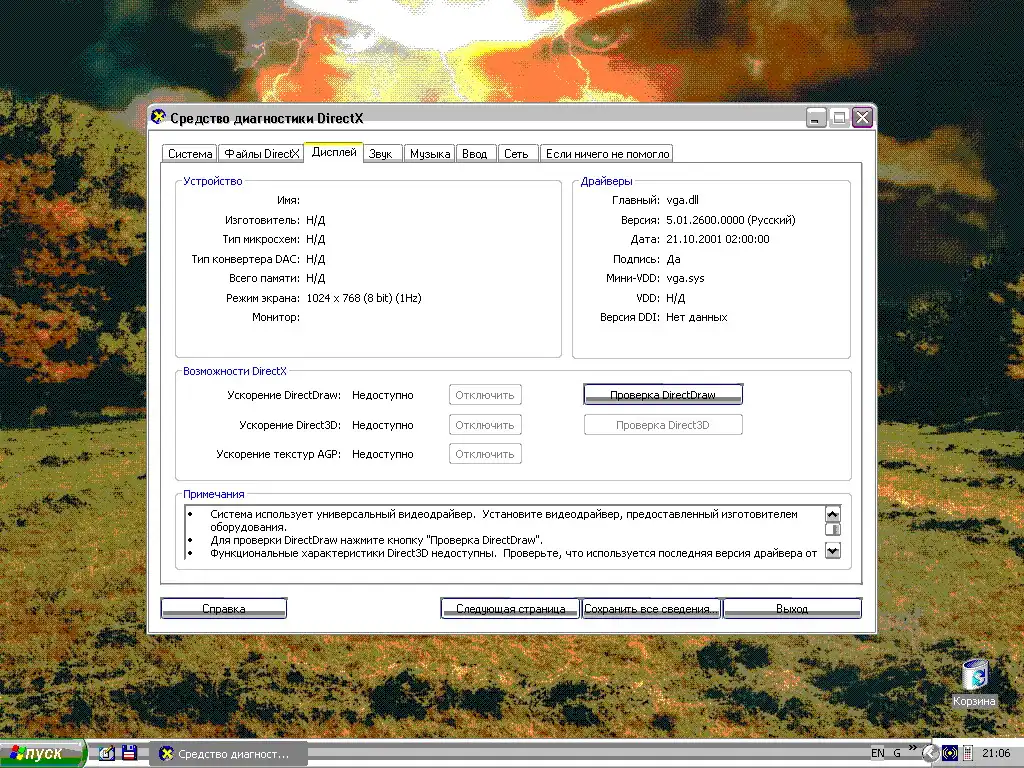Click the round tray icon beside the arrow
The width and height of the screenshot is (1024, 768).
949,753
